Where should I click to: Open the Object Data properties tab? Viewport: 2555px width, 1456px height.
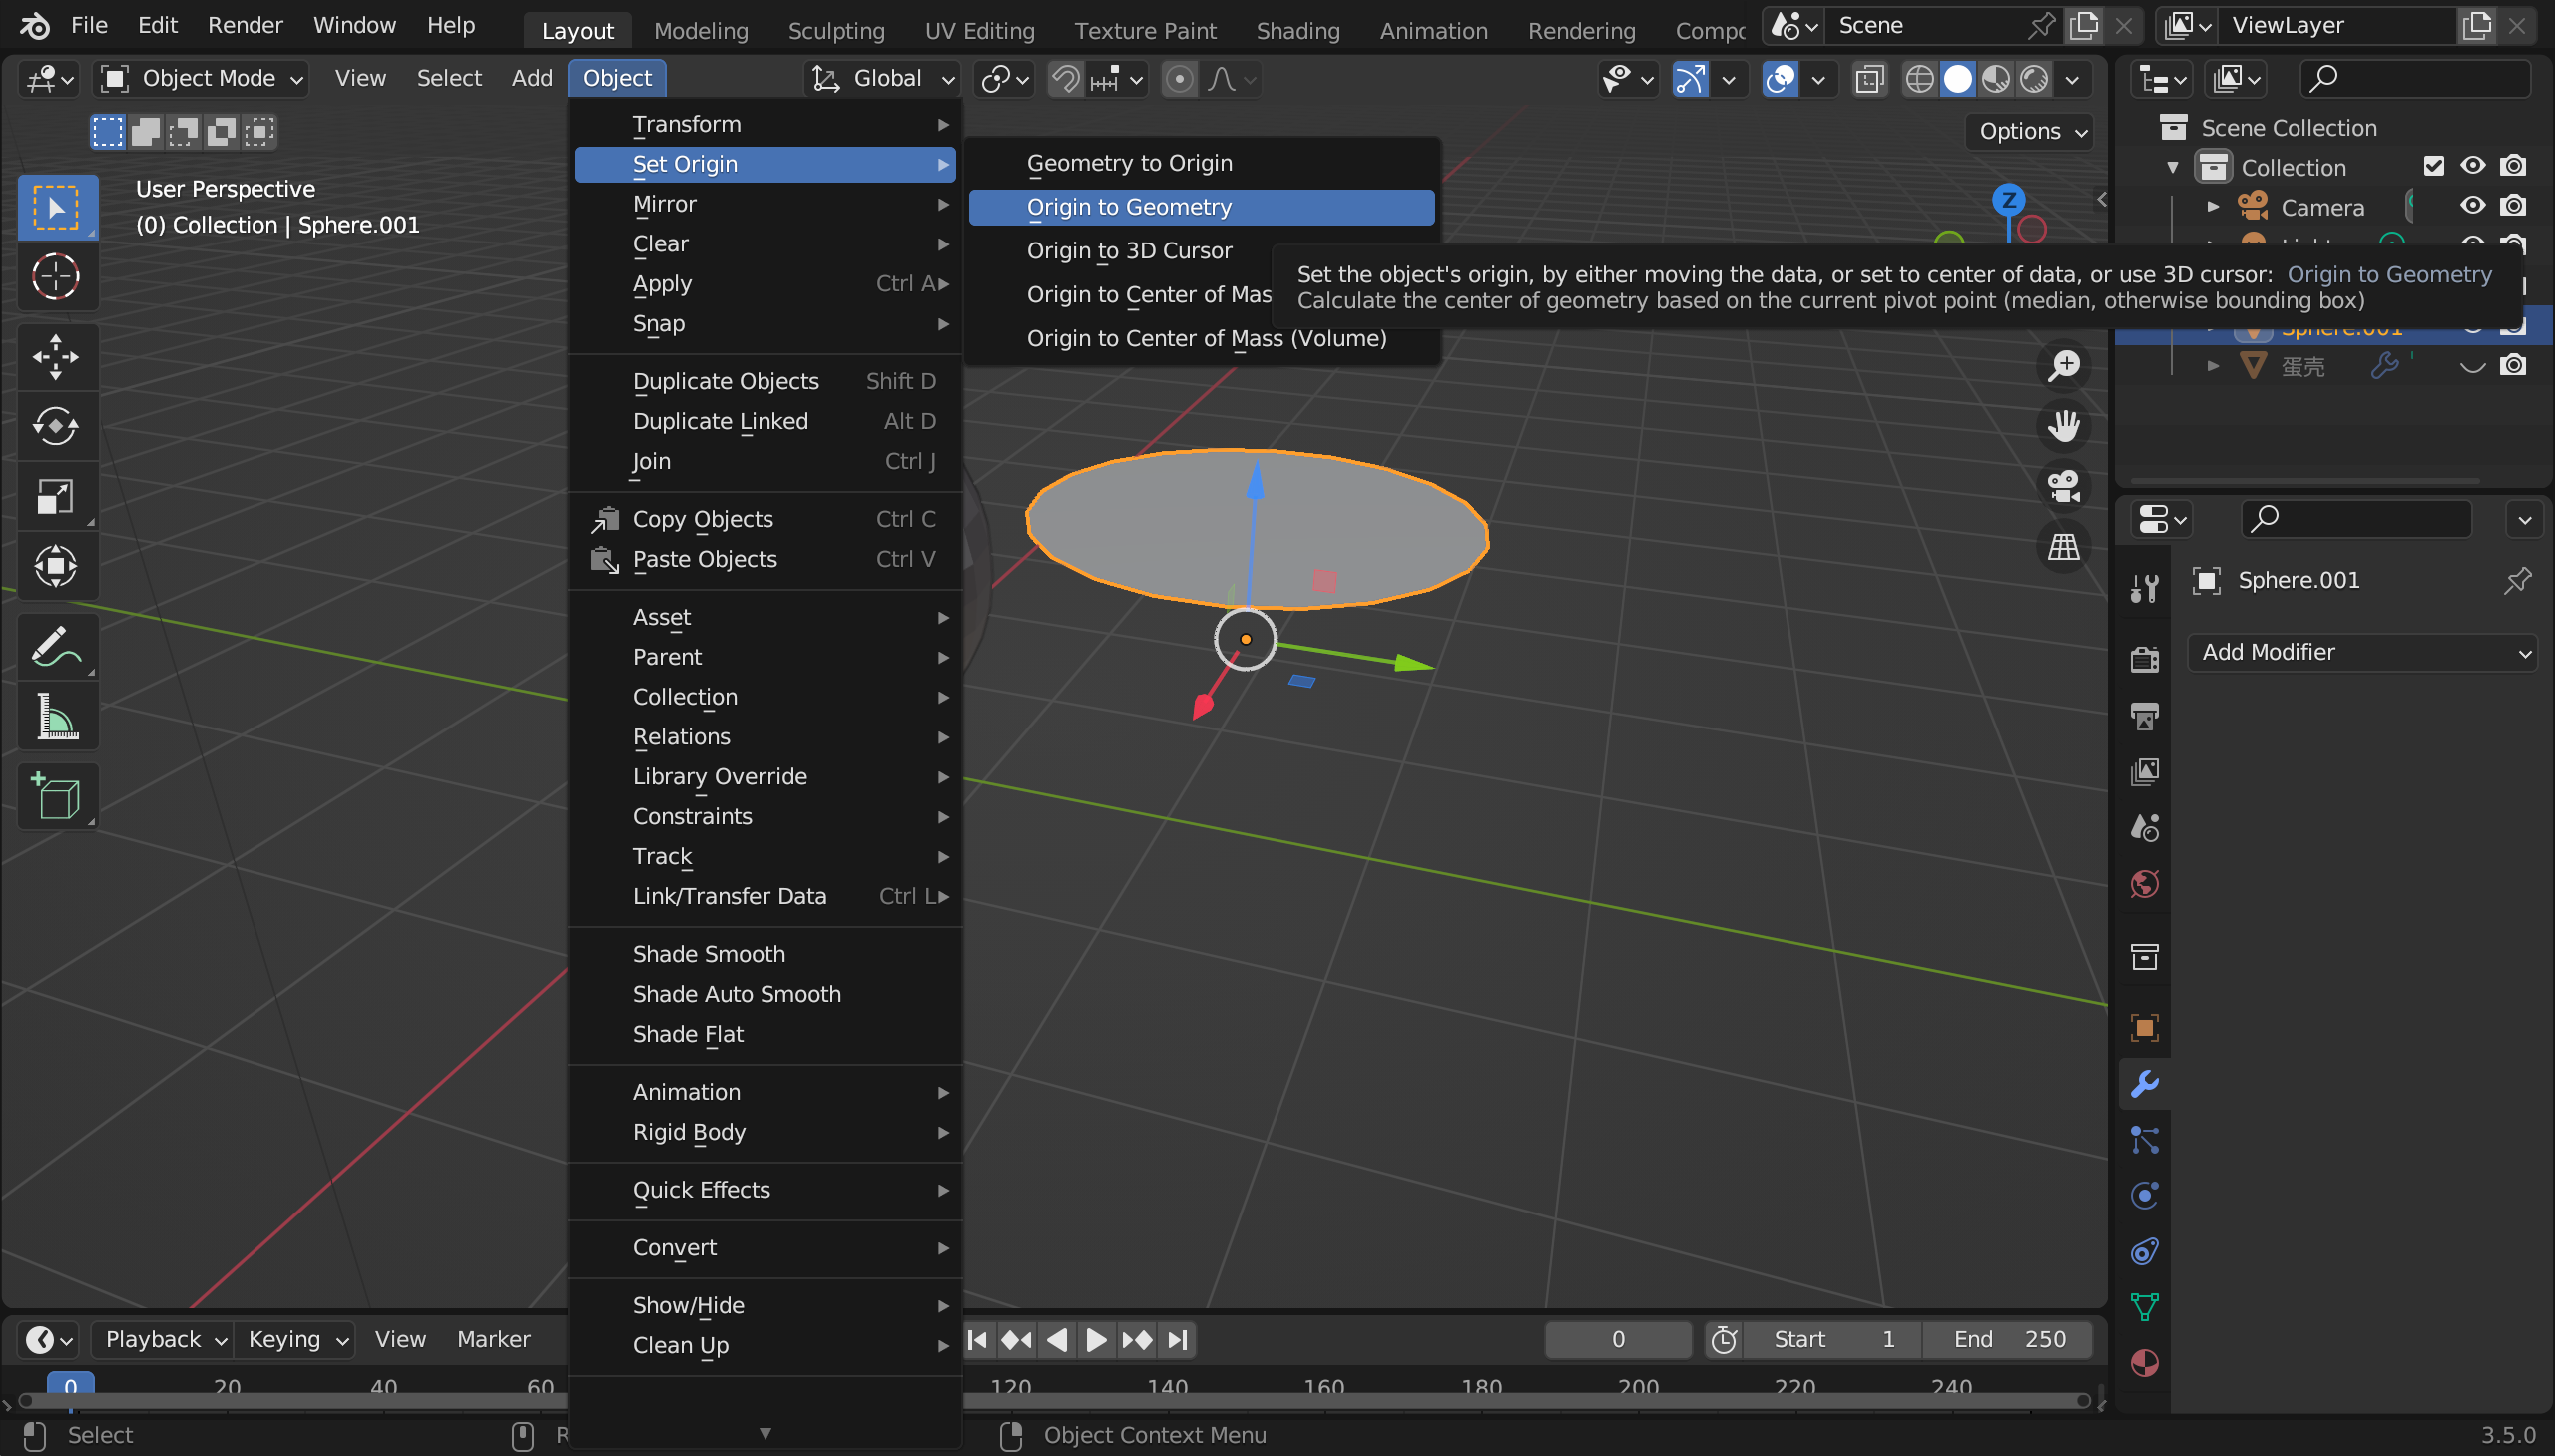pos(2144,1308)
